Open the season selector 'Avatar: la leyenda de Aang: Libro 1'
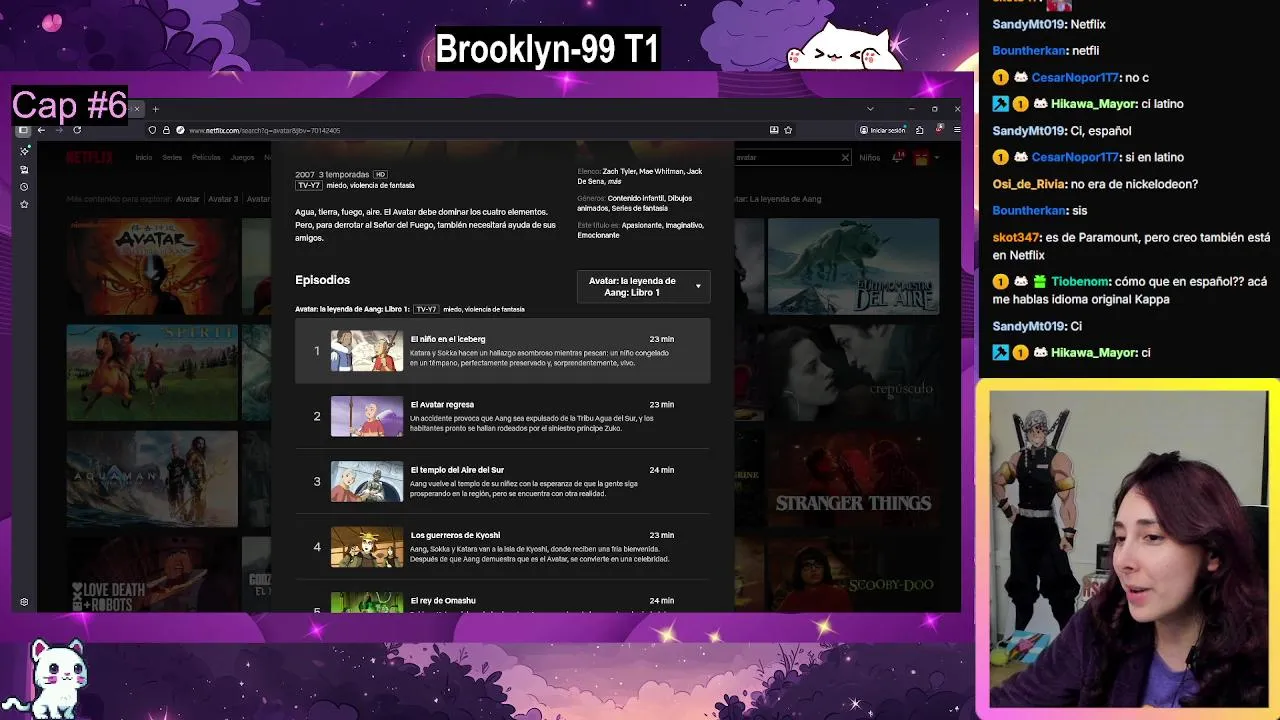This screenshot has height=720, width=1280. coord(643,287)
